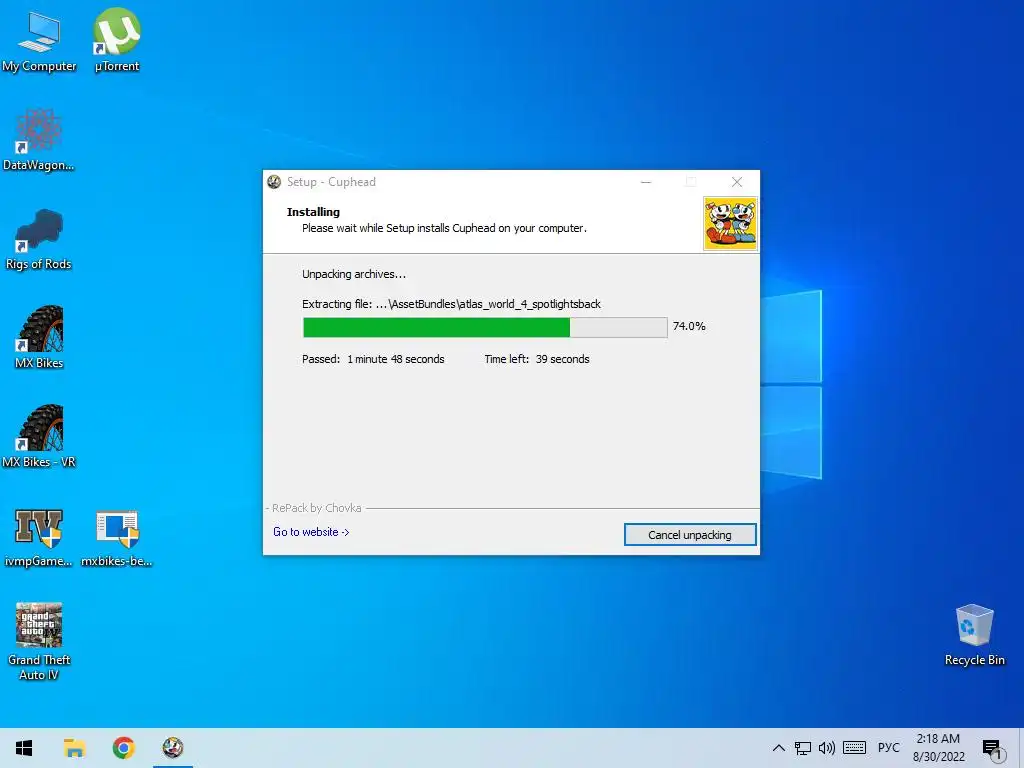Select the MX Bikes - VR shortcut
This screenshot has height=768, width=1024.
(39, 437)
